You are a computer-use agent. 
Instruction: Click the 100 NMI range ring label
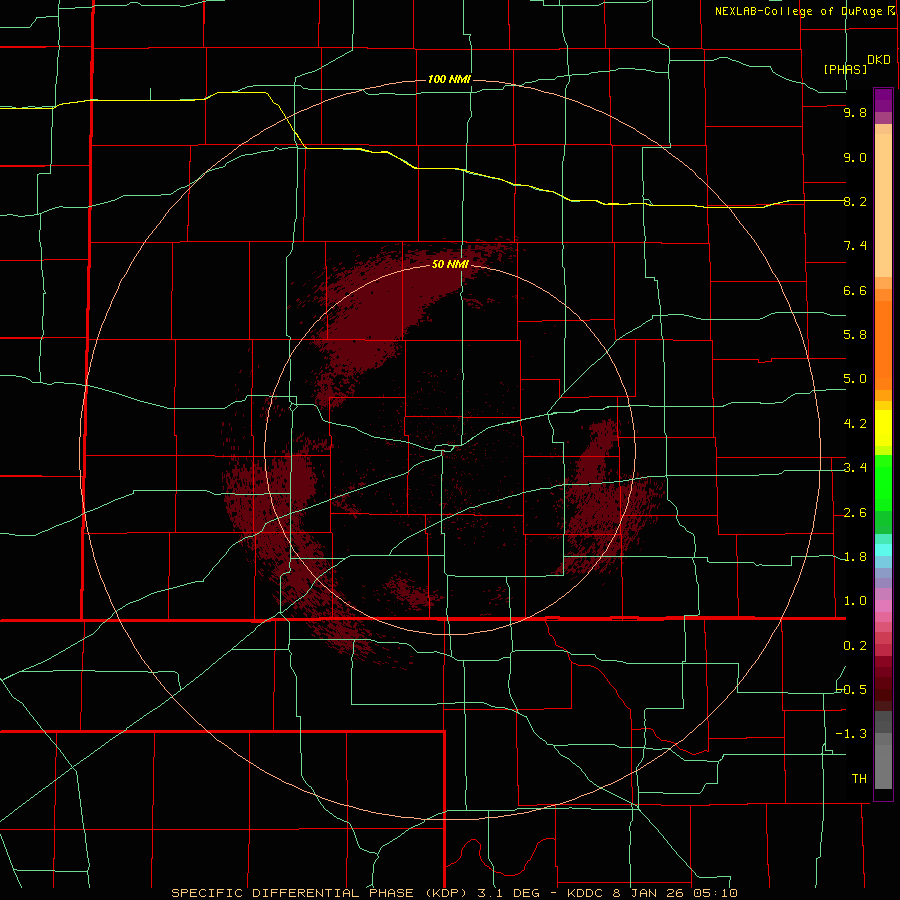point(449,79)
